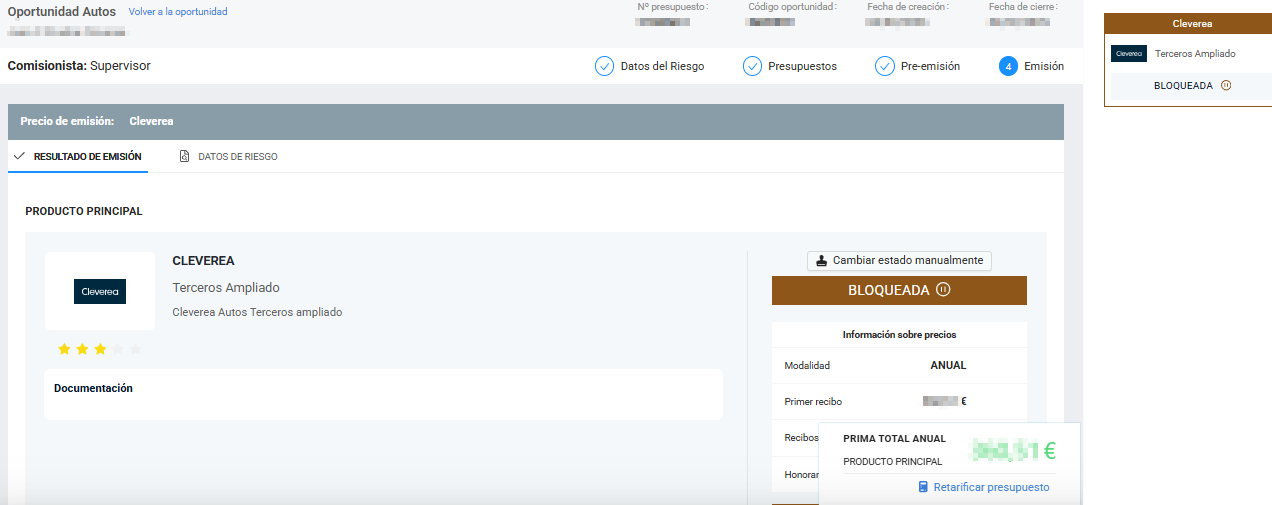Click the pause icon in the side card

tap(1226, 86)
